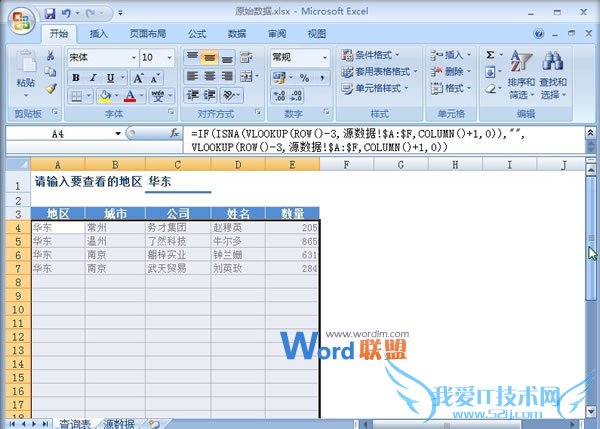
Task: Decrease cell indent
Action: click(x=192, y=95)
